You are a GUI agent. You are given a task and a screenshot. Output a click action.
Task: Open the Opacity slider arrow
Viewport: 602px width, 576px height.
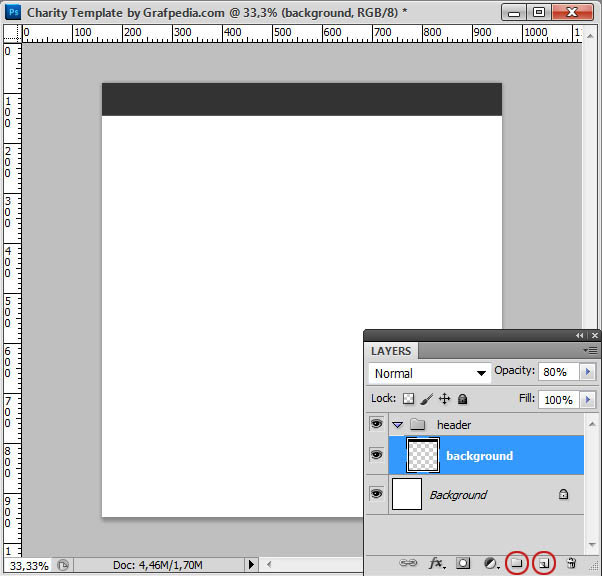[x=587, y=371]
